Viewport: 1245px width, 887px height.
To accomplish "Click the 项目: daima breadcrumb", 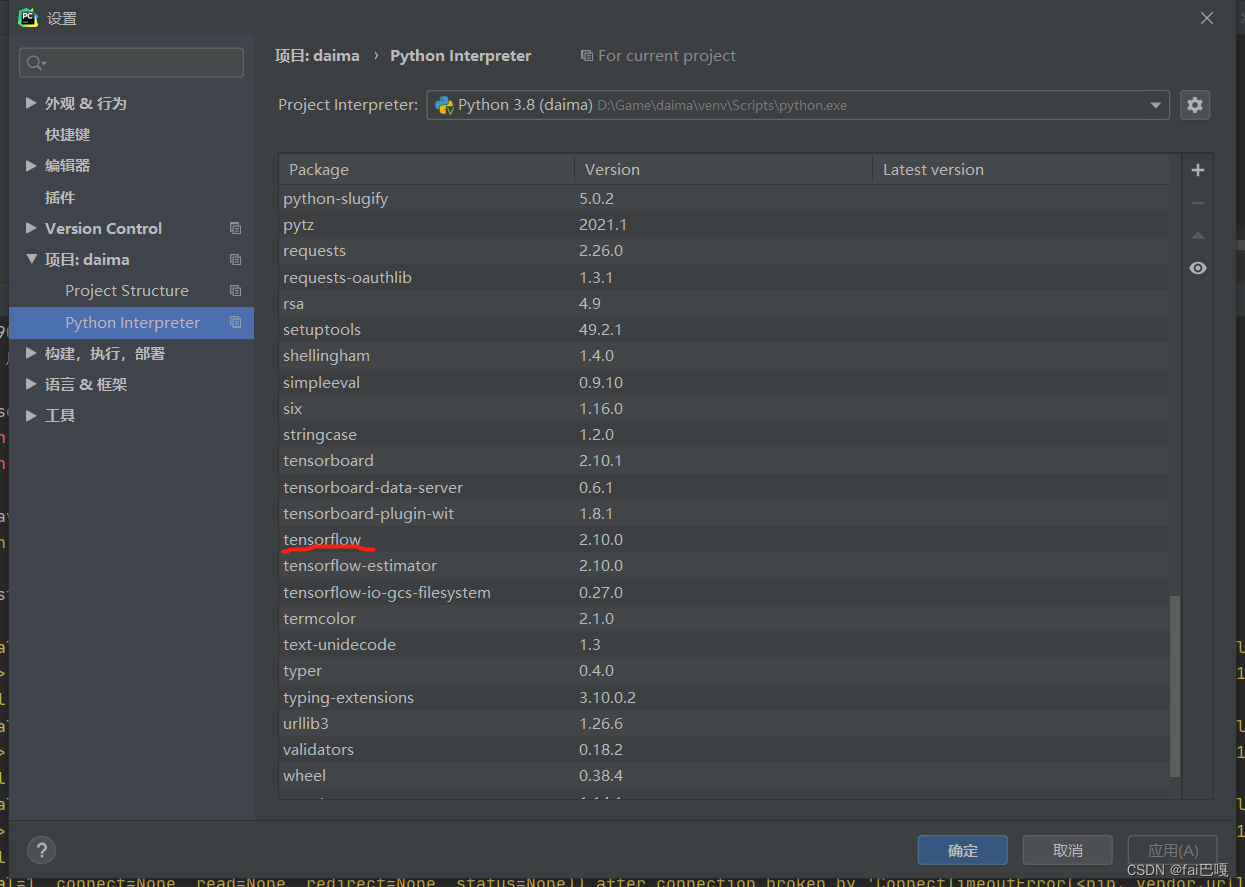I will coord(317,56).
